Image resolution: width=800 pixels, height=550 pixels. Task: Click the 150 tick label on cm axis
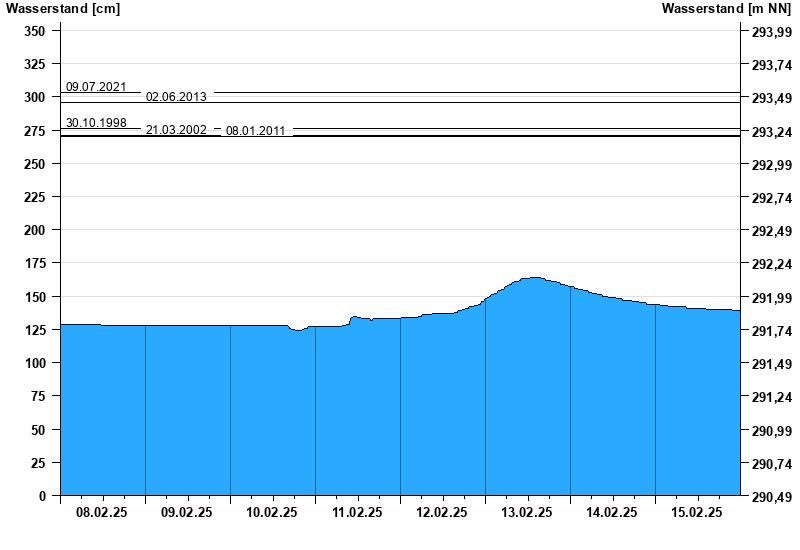pos(34,297)
